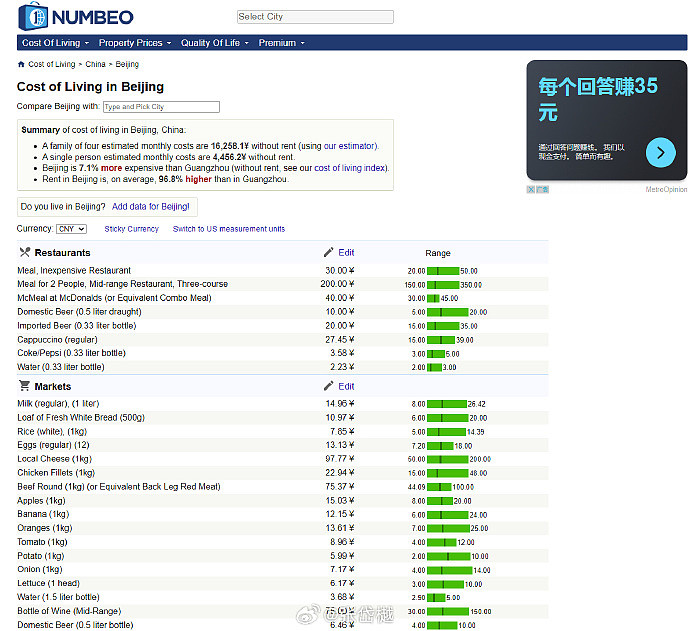The width and height of the screenshot is (690, 631).
Task: Expand the Property Prices menu
Action: (135, 43)
